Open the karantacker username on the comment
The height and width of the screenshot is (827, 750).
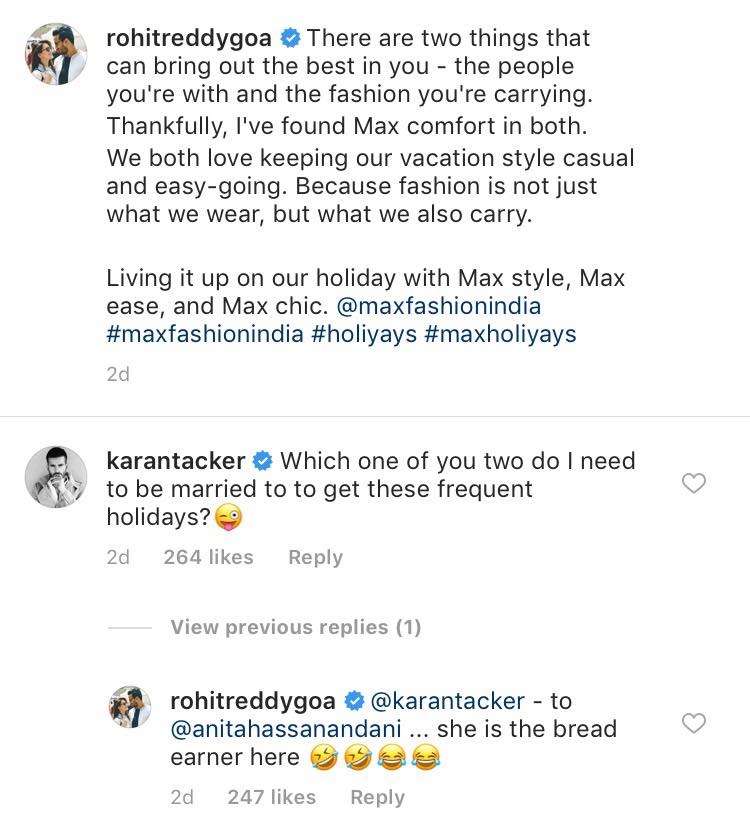pos(175,461)
